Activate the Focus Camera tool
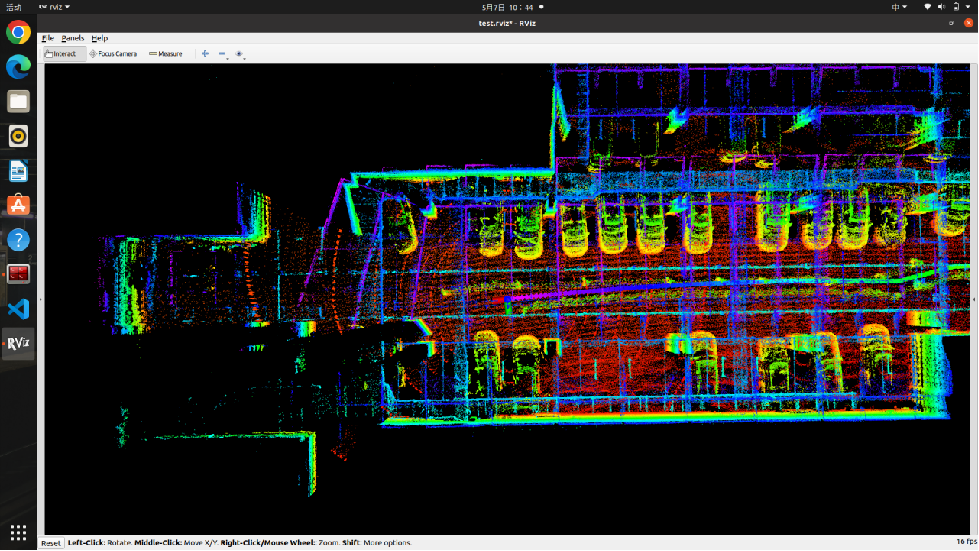The height and width of the screenshot is (551, 979). click(113, 54)
